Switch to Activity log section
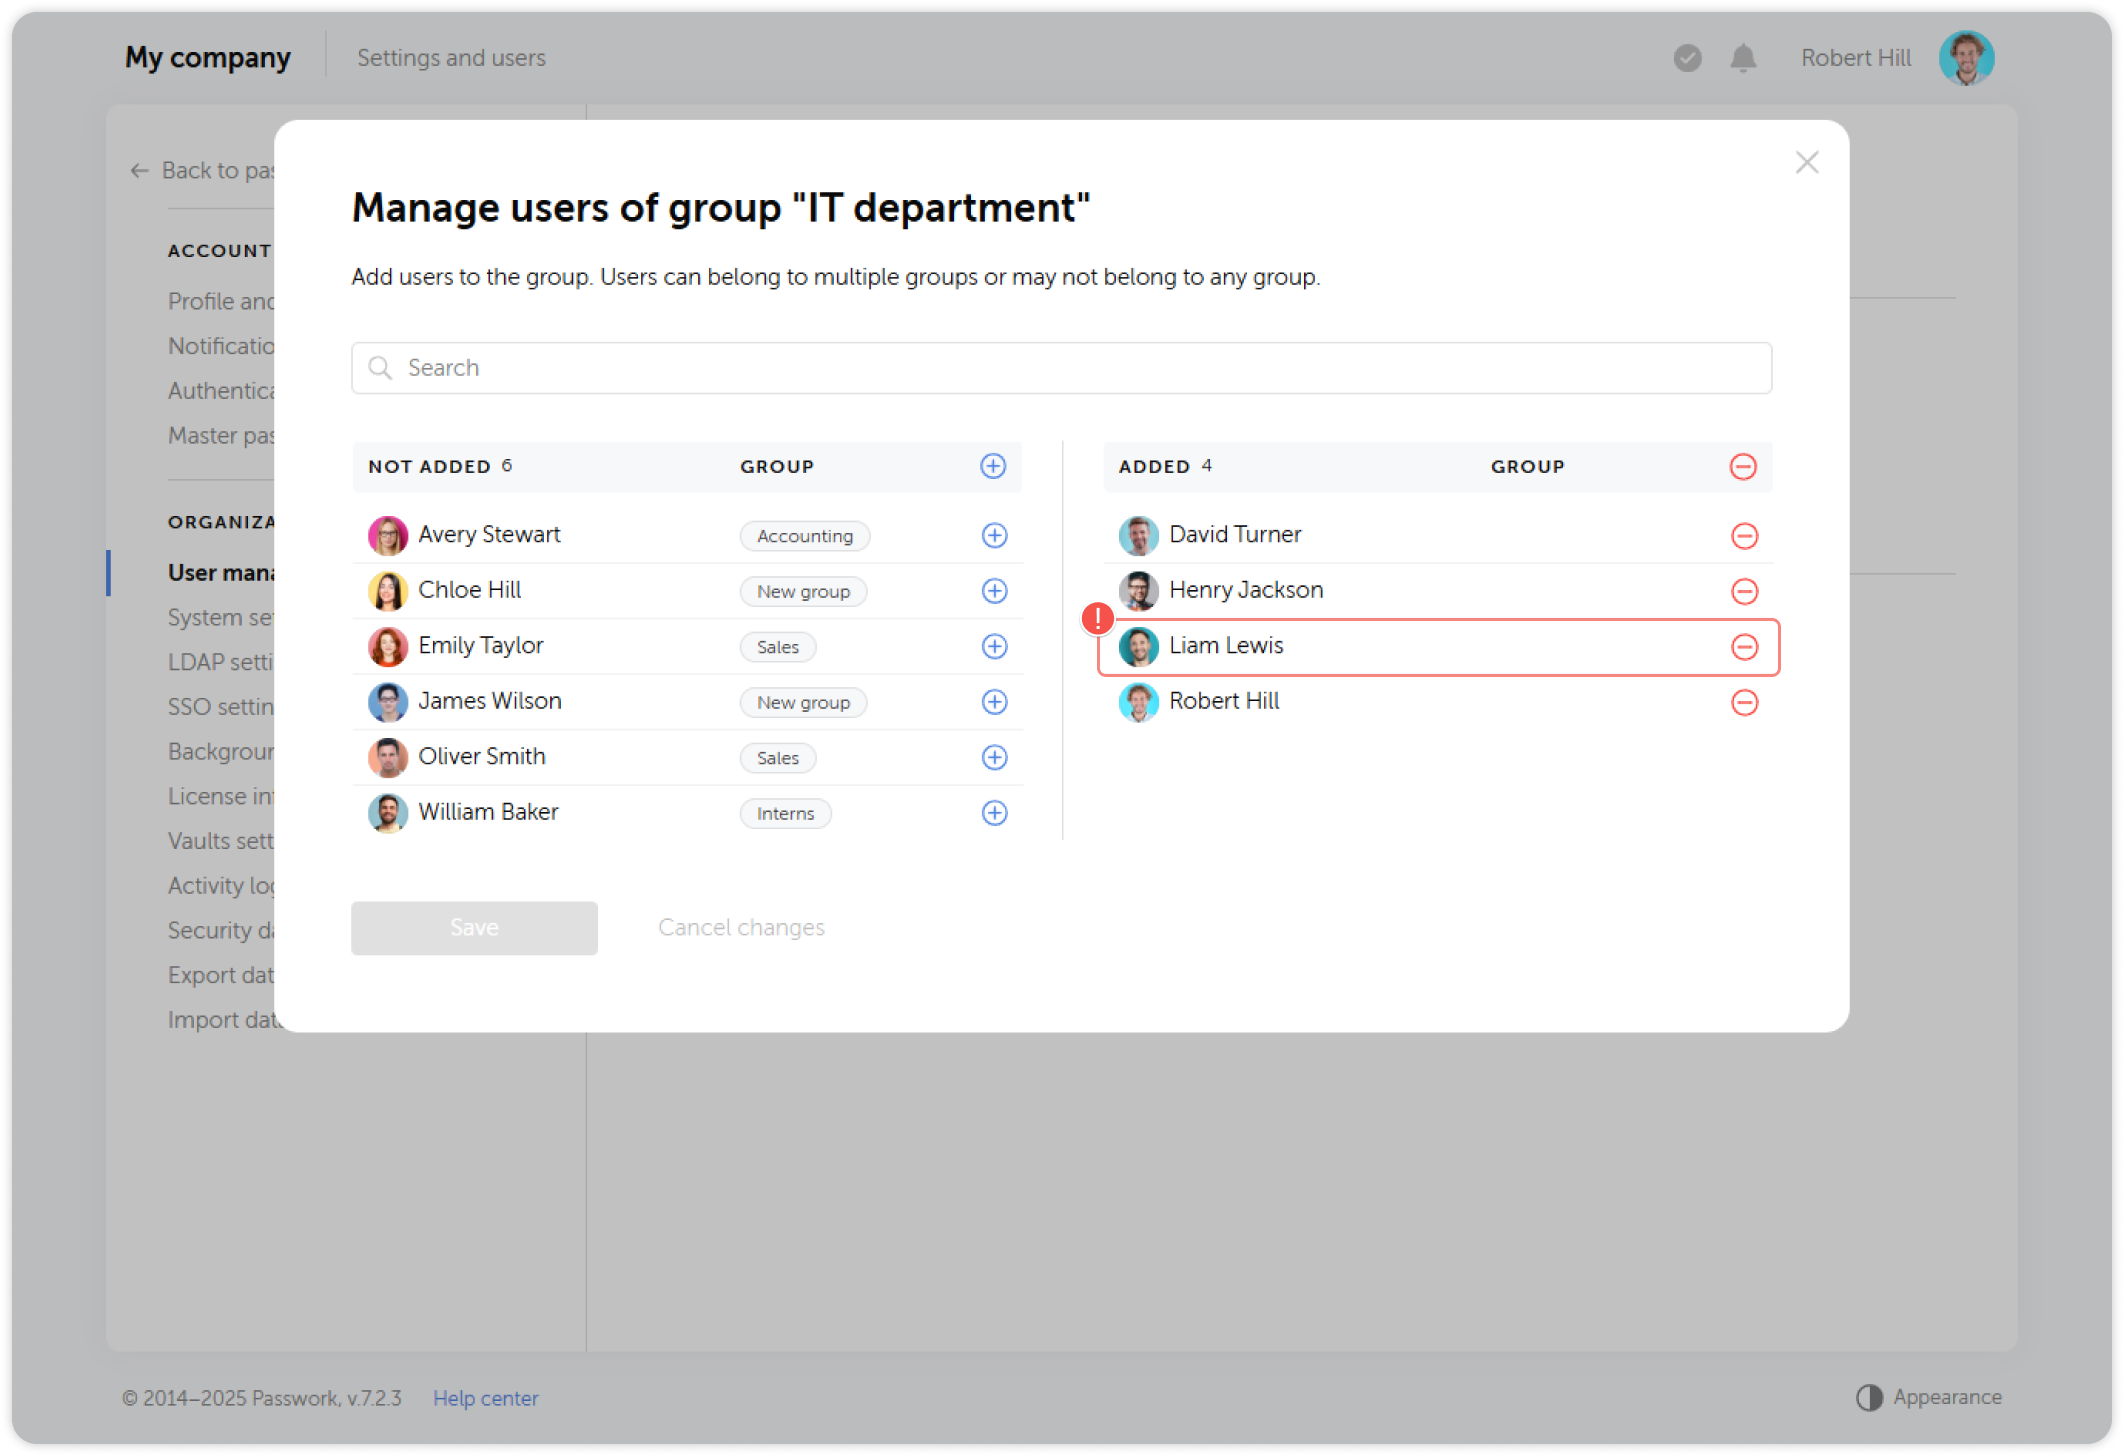The width and height of the screenshot is (2124, 1456). [x=221, y=885]
